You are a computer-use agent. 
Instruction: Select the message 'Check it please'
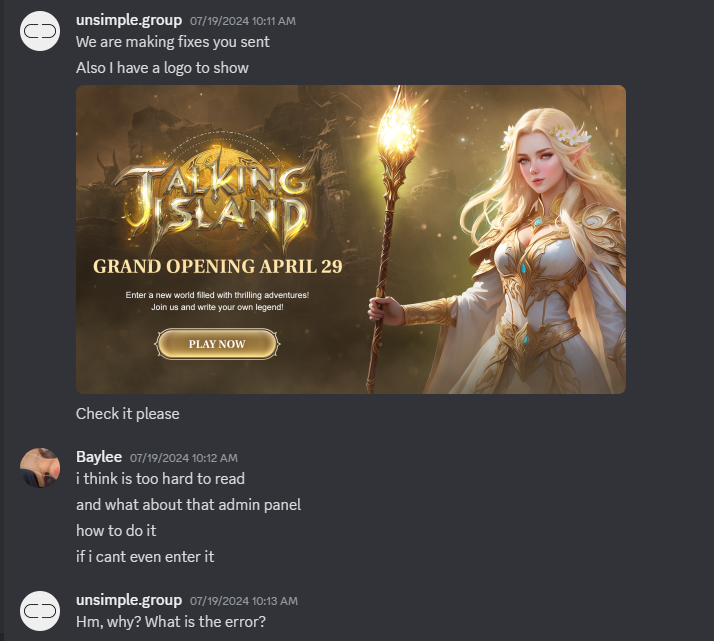tap(128, 414)
